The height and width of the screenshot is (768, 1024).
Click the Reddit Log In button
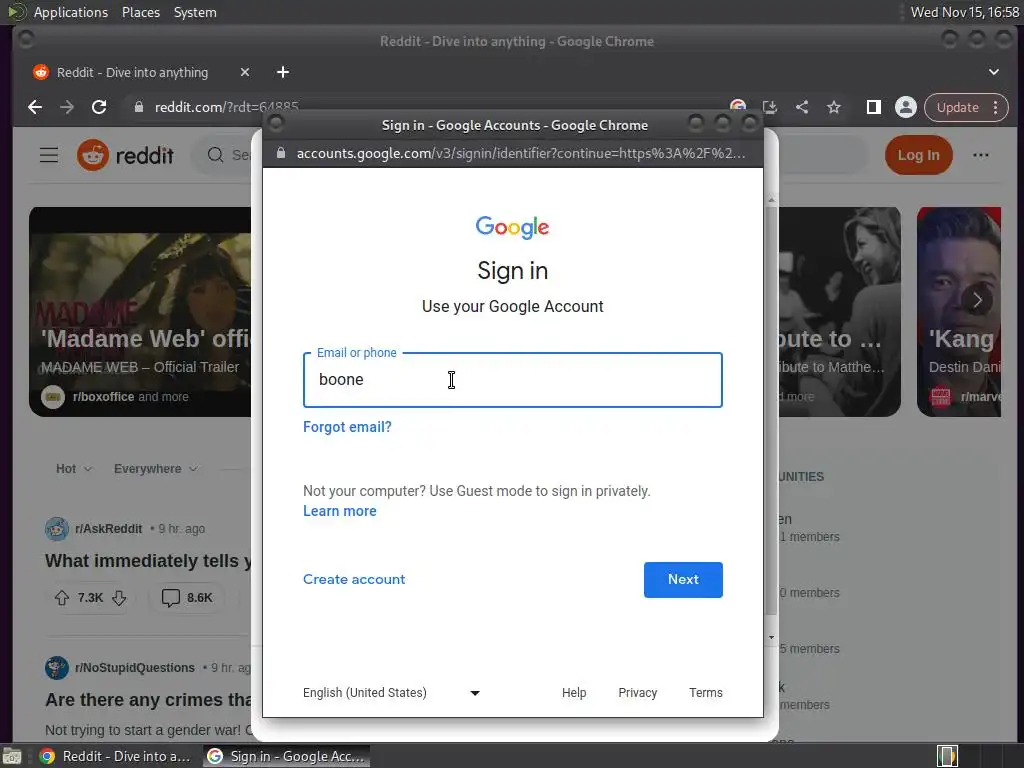tap(918, 155)
